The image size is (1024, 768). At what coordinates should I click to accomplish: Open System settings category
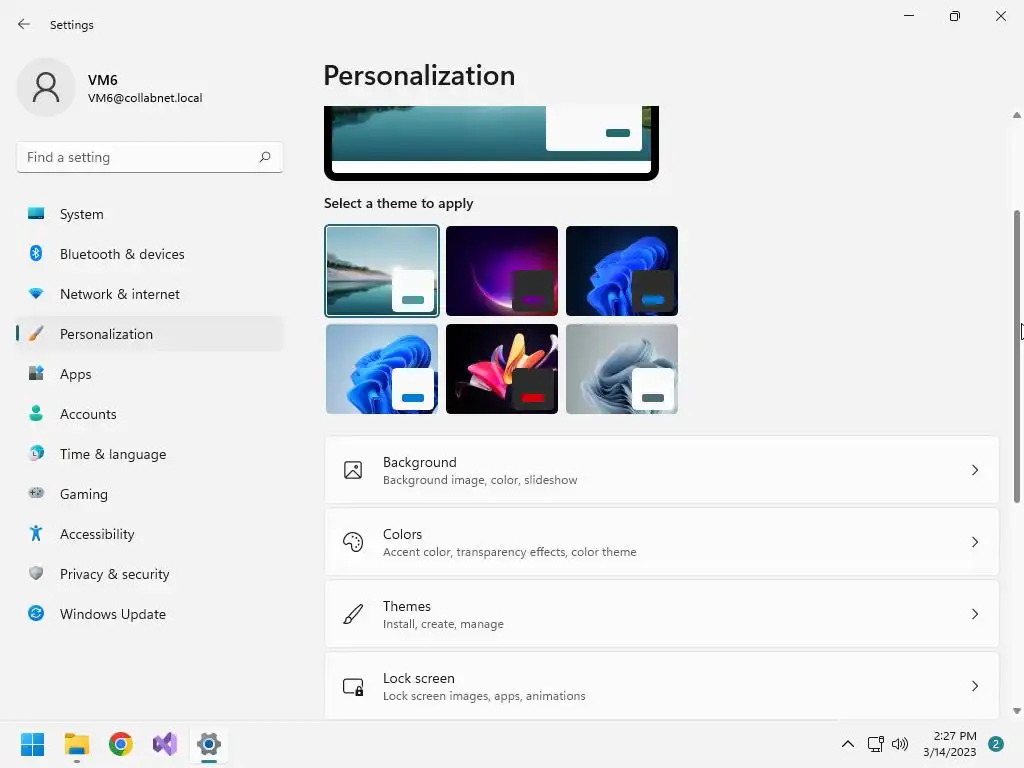click(150, 214)
